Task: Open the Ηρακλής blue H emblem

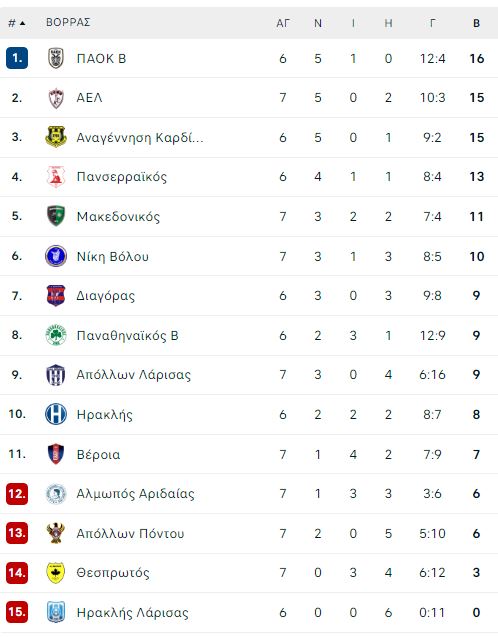Action: (x=56, y=414)
